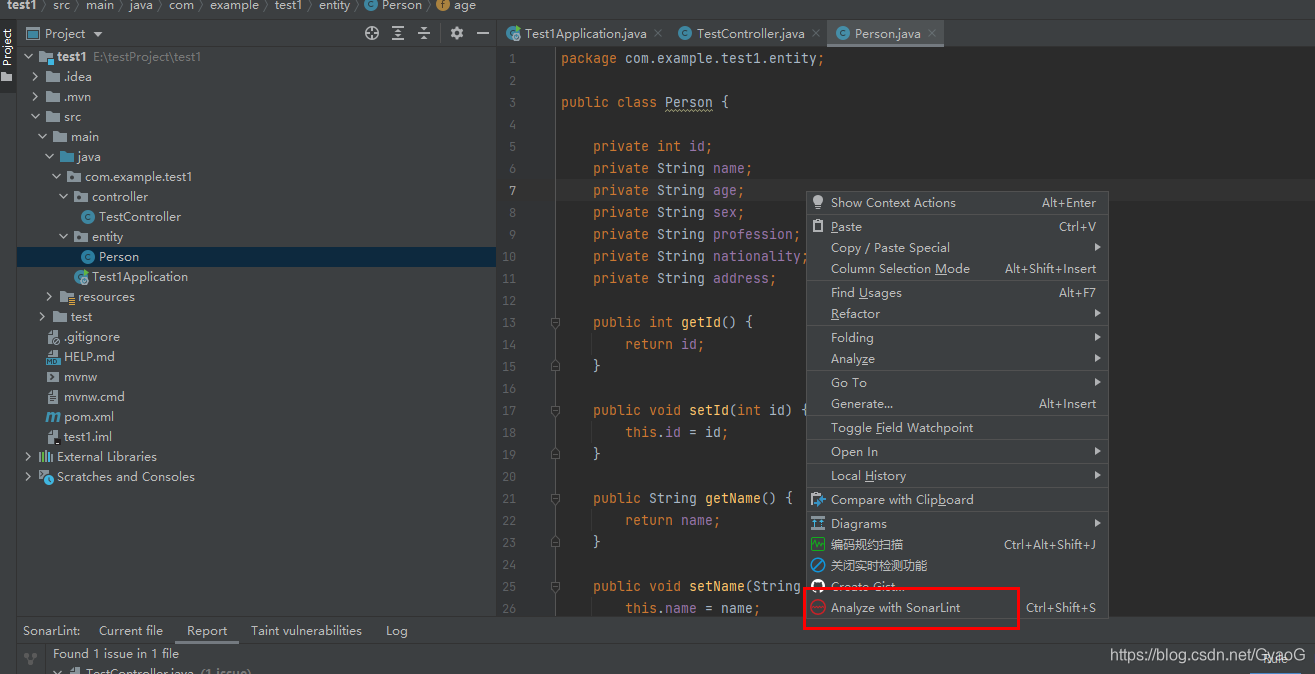Collapse the controller package
The image size is (1315, 674).
pyautogui.click(x=64, y=197)
